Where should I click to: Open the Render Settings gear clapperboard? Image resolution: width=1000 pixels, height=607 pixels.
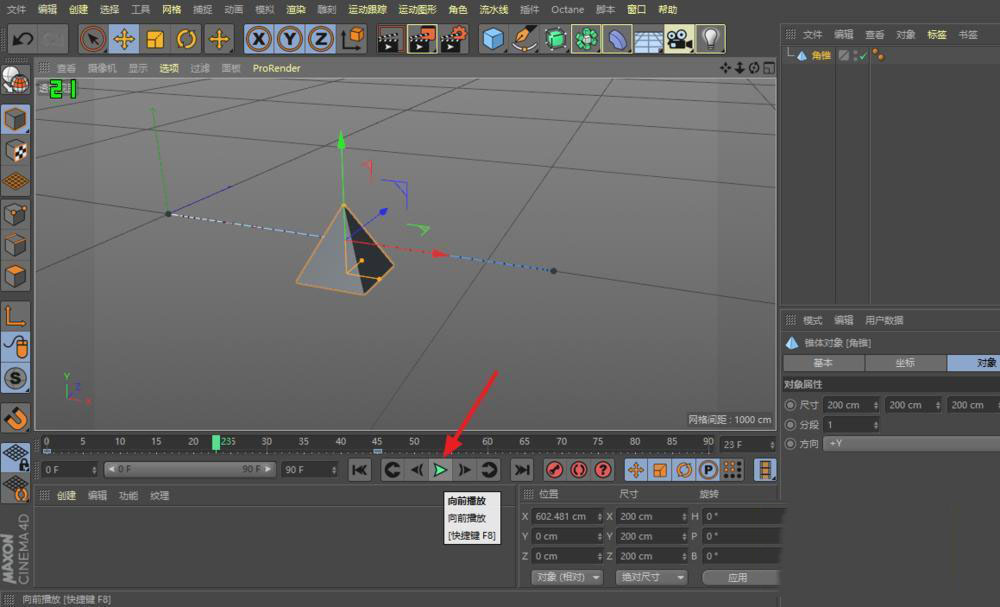pyautogui.click(x=453, y=40)
